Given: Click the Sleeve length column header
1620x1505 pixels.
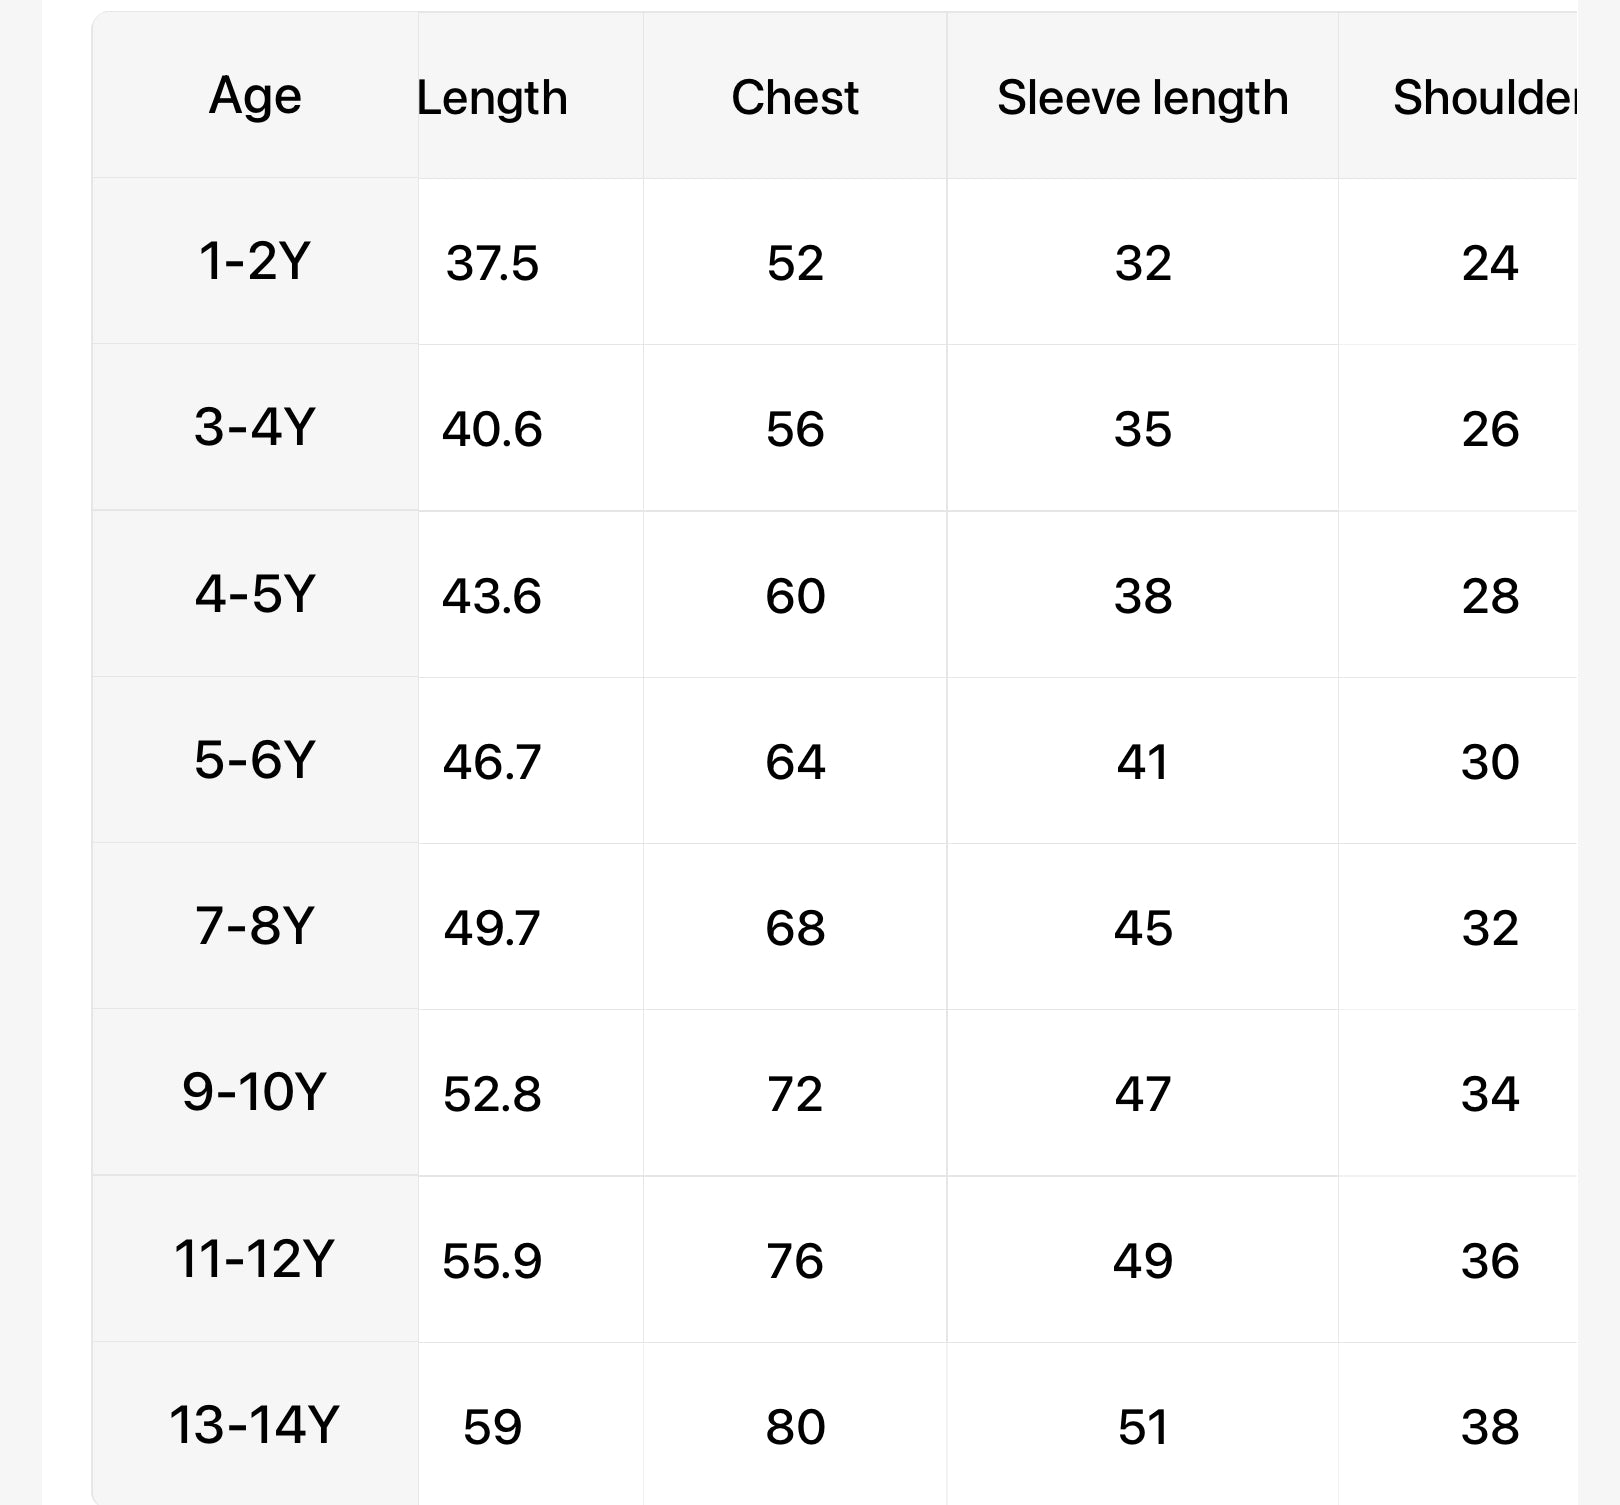Looking at the screenshot, I should point(1142,98).
